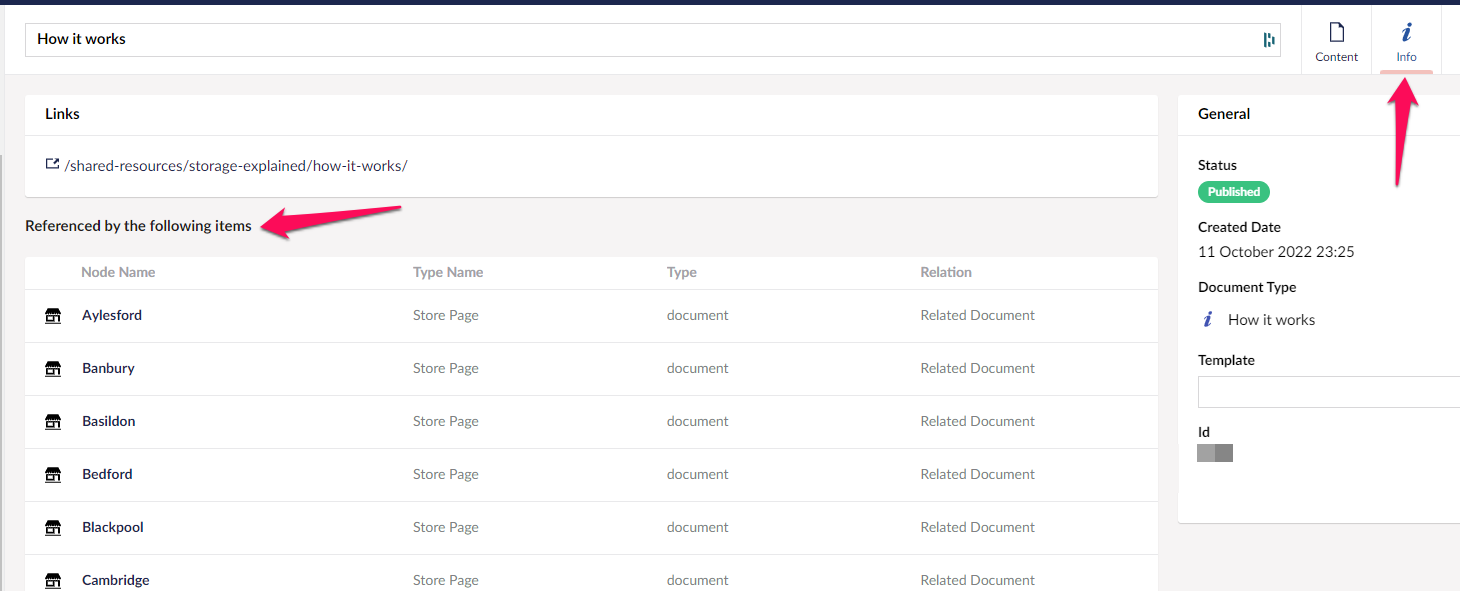Open the Basildon node
This screenshot has height=591, width=1460.
(109, 421)
